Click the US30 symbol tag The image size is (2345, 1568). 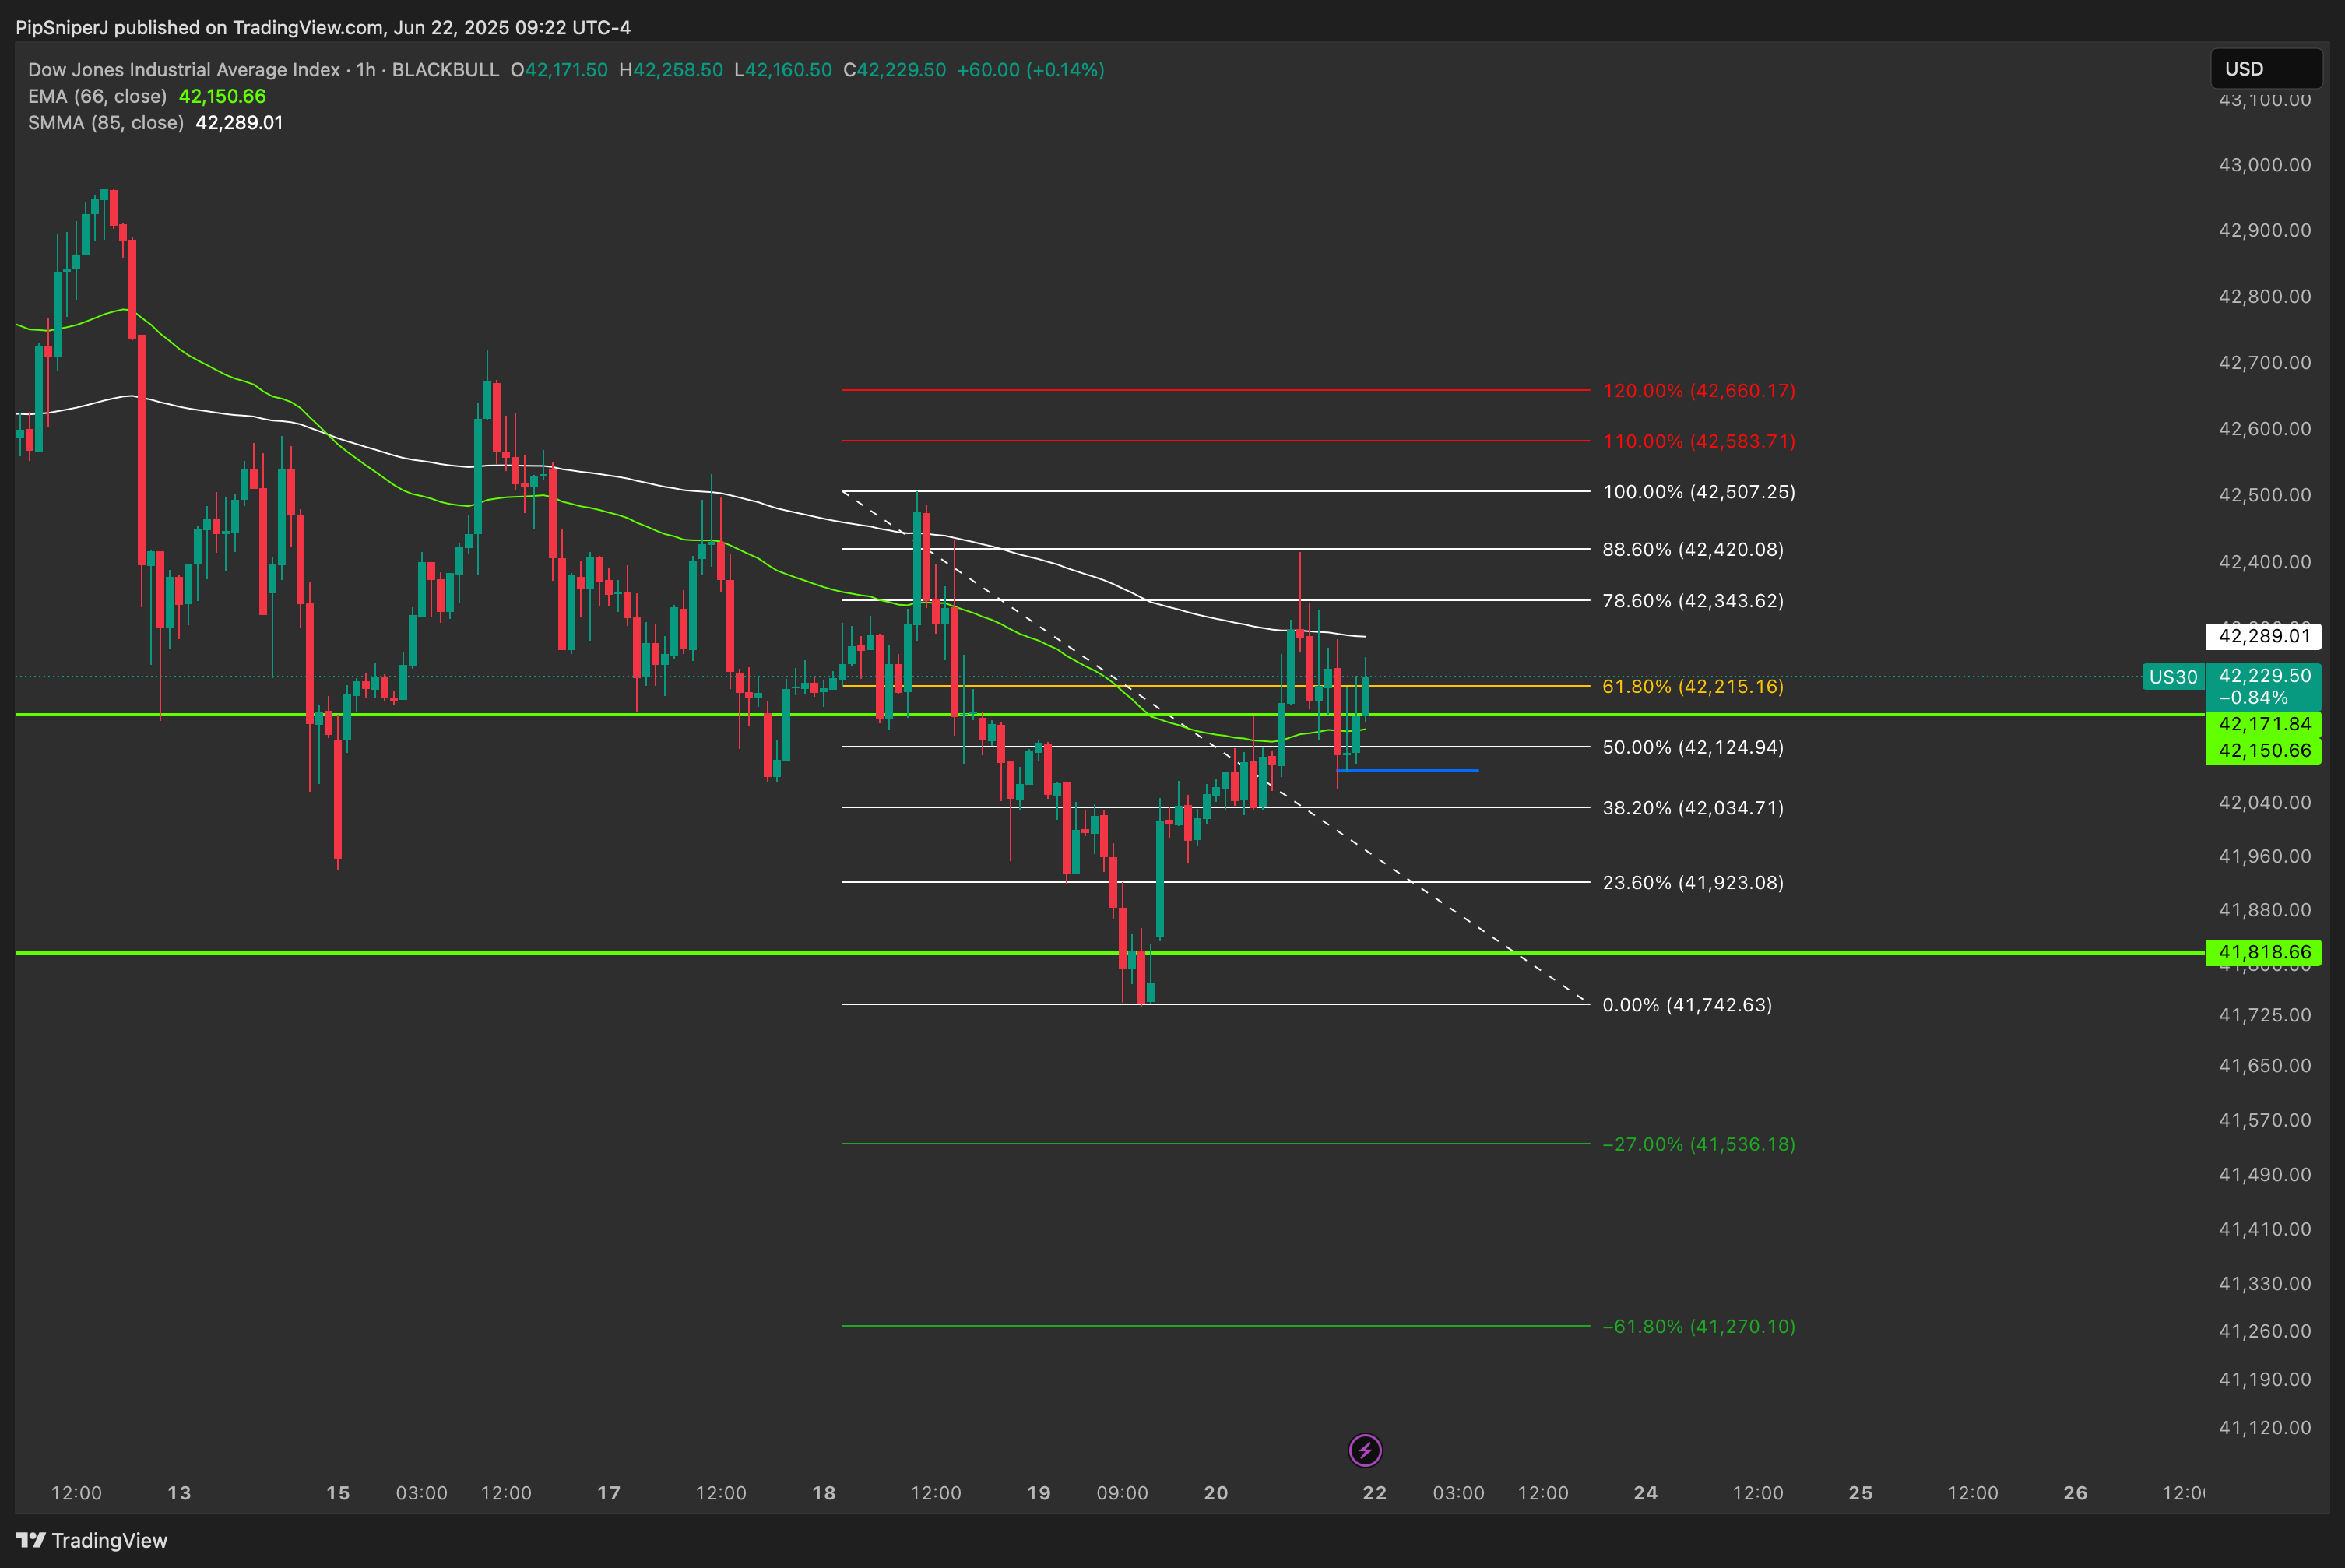pyautogui.click(x=2173, y=677)
